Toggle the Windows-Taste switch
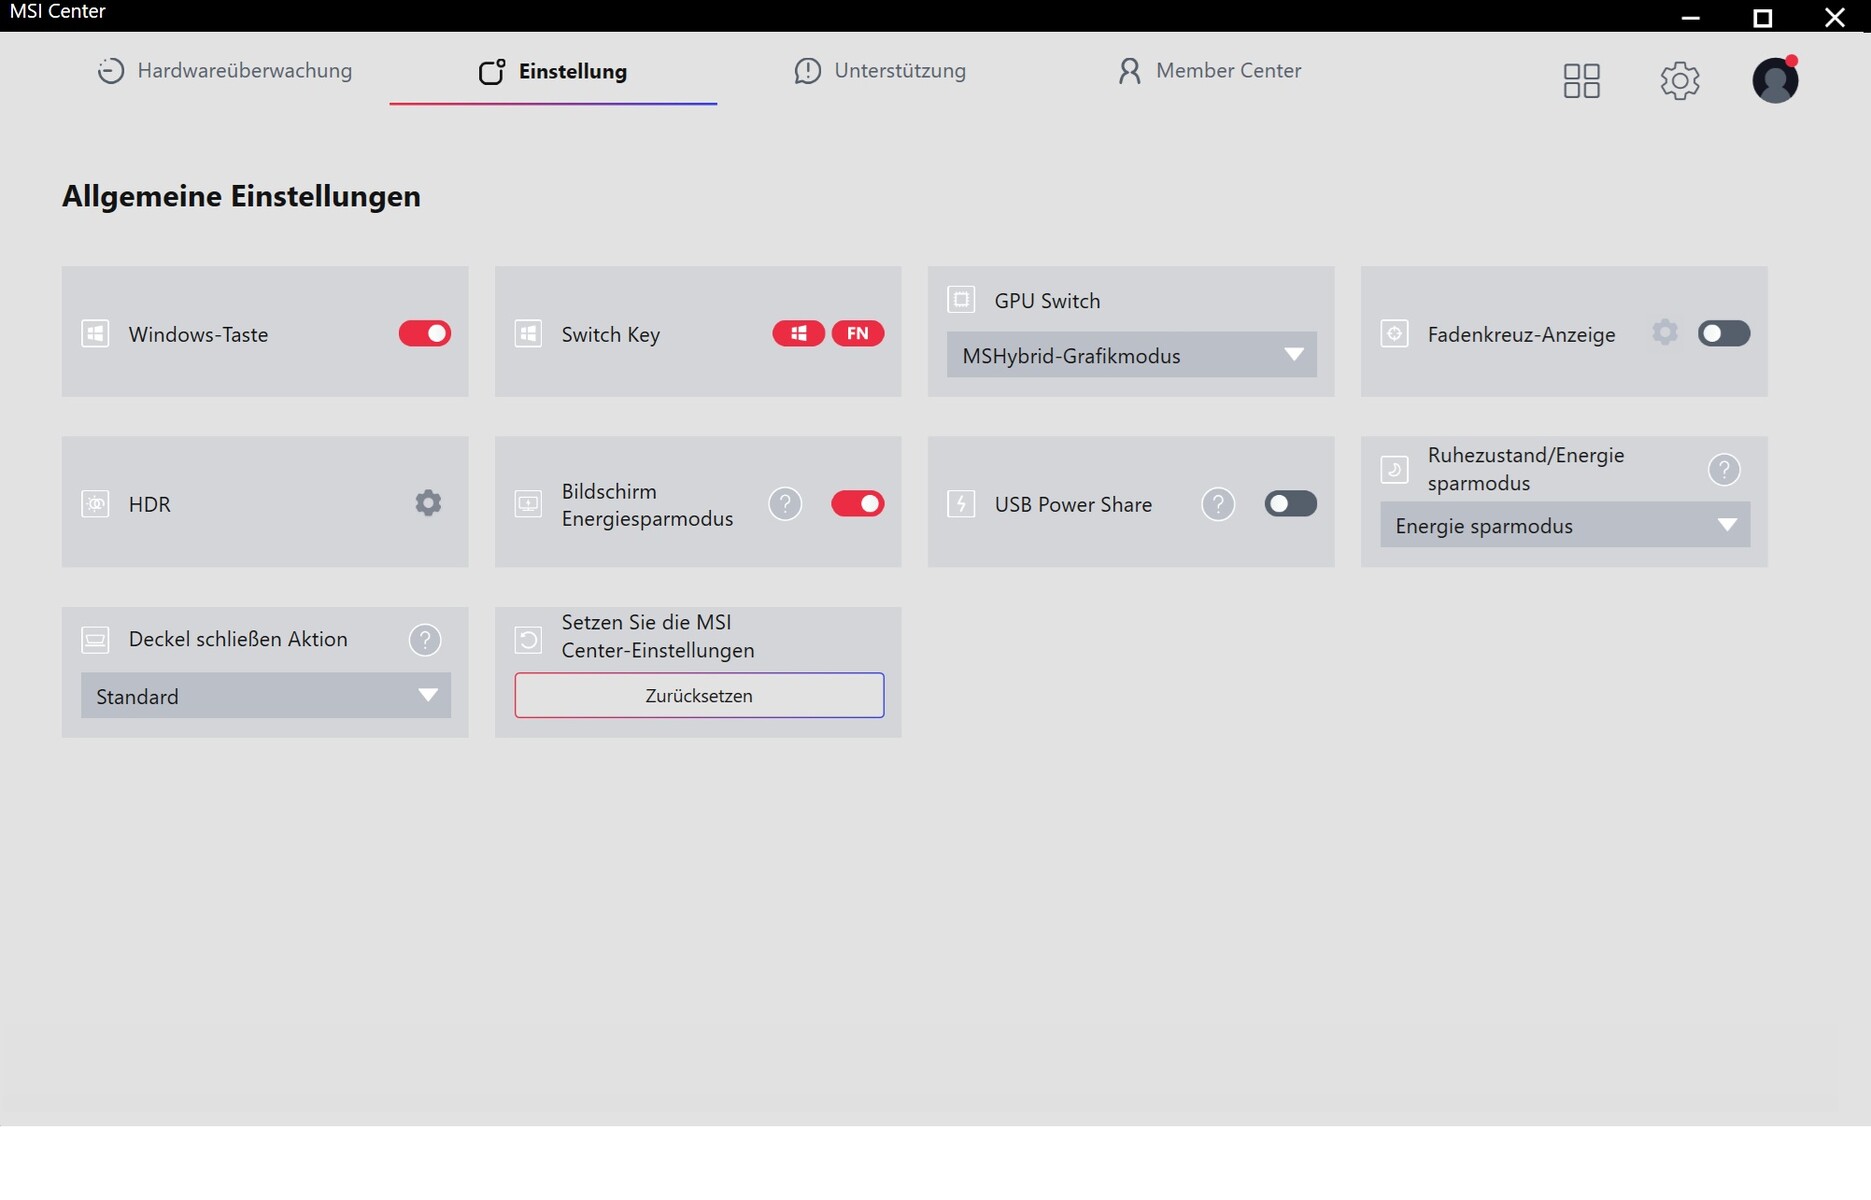Viewport: 1871px width, 1200px height. click(x=425, y=333)
